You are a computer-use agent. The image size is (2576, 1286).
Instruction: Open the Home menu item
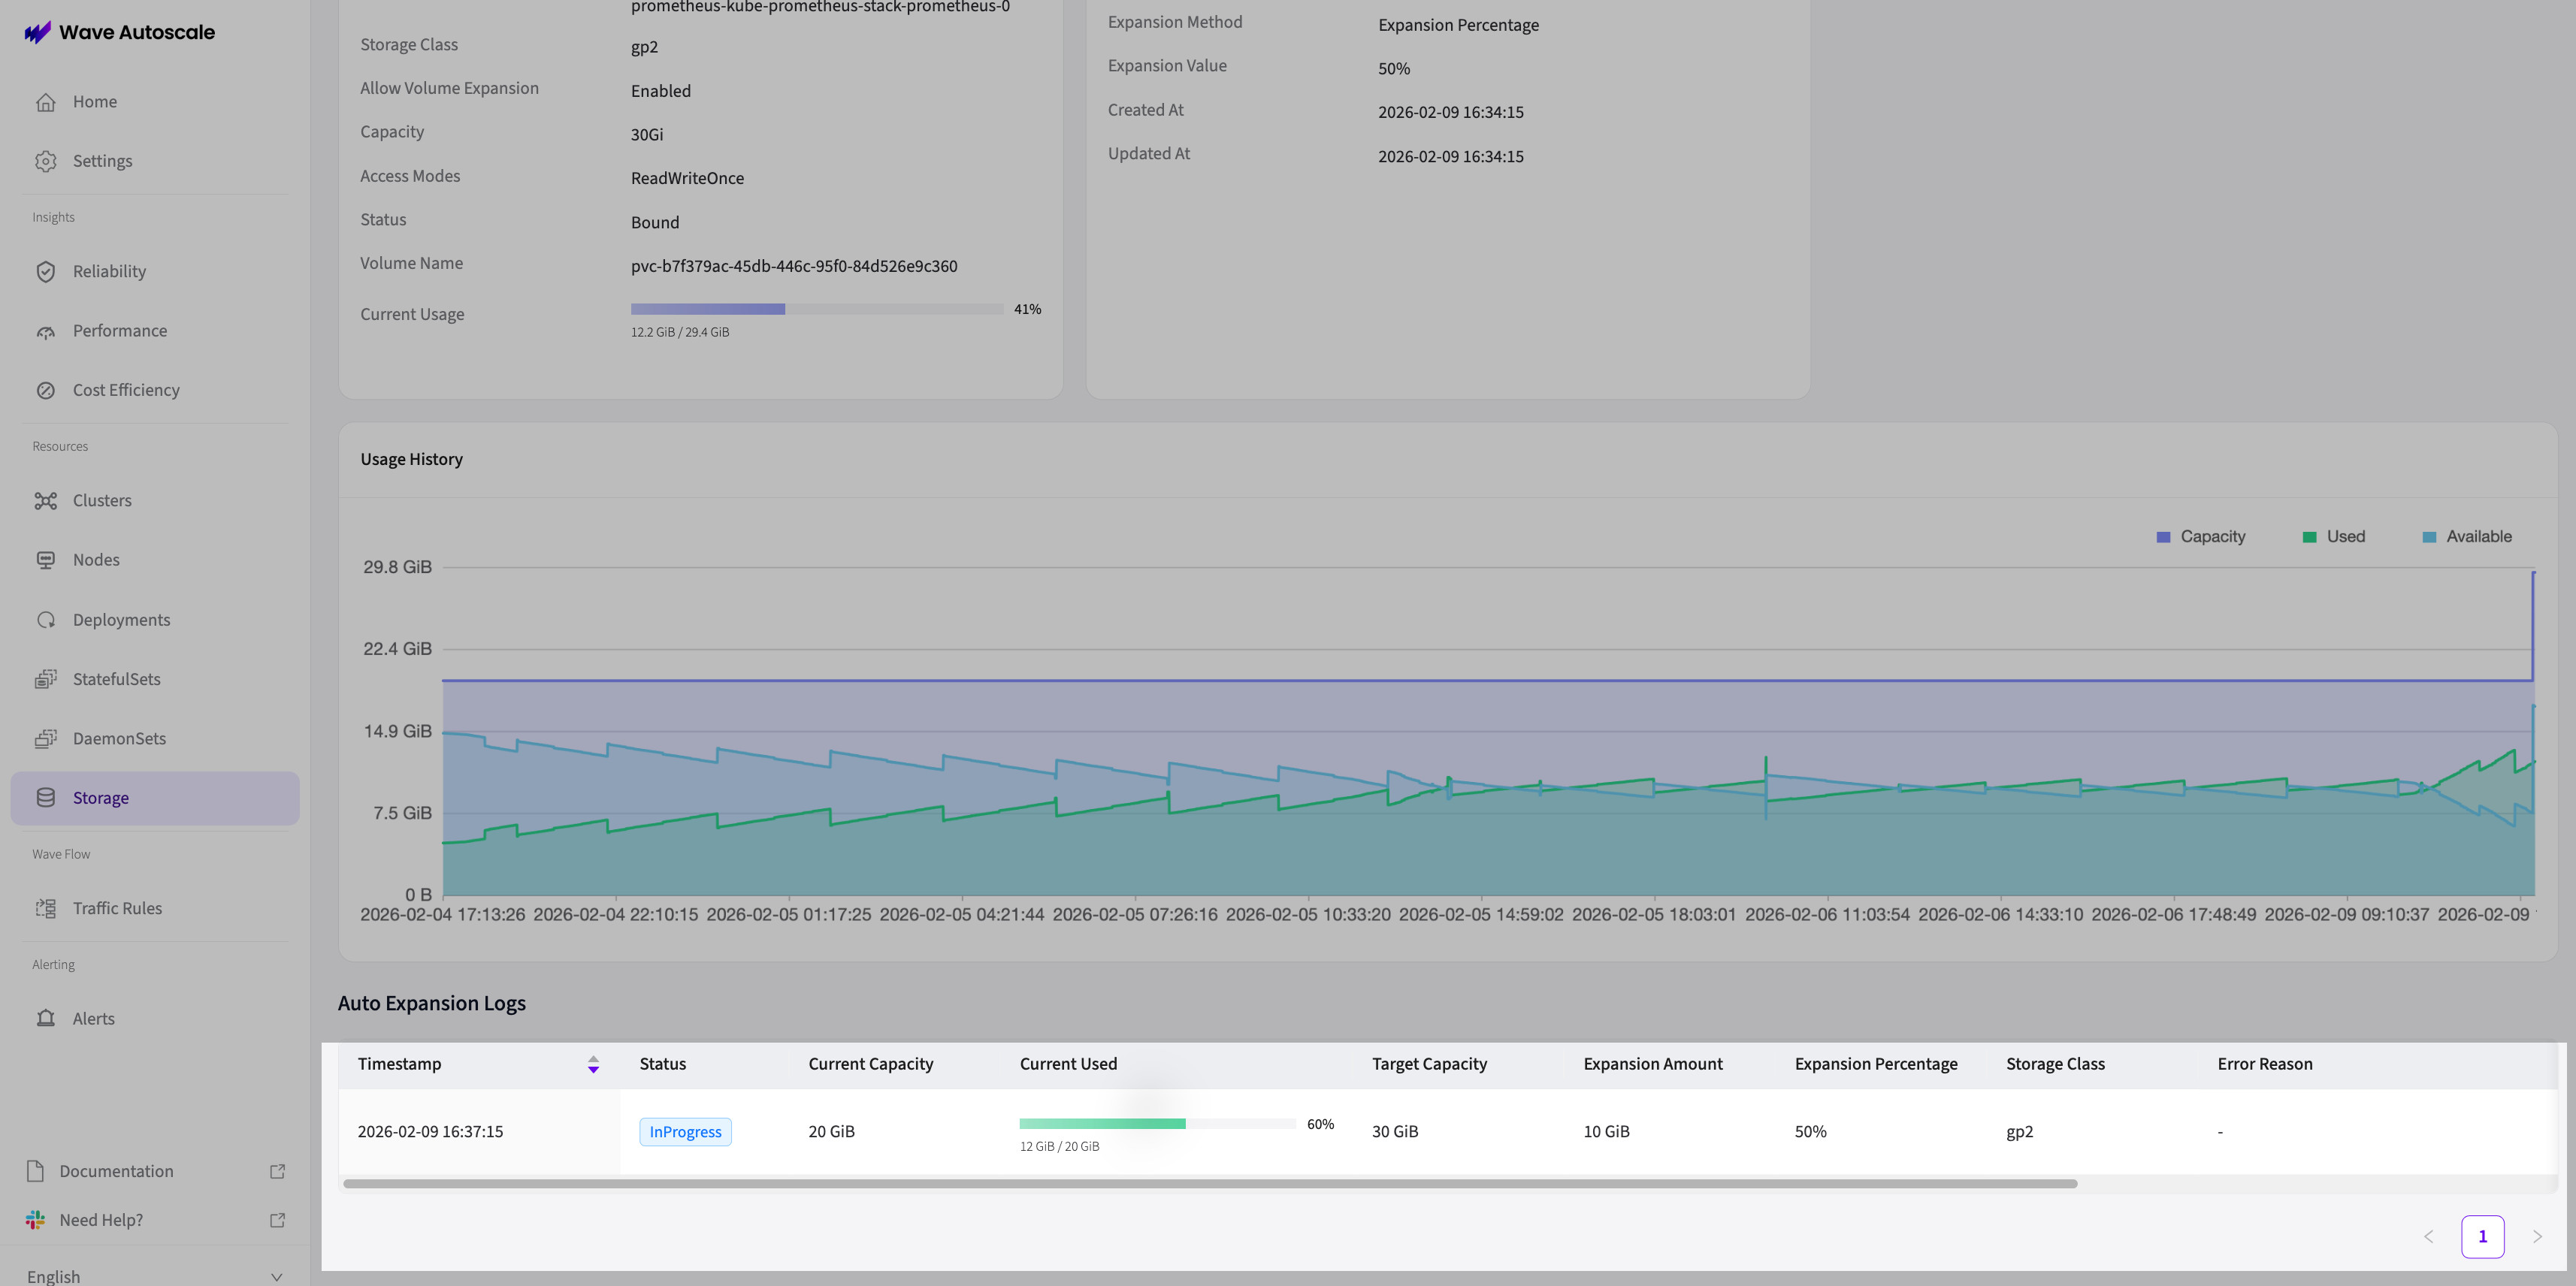155,102
